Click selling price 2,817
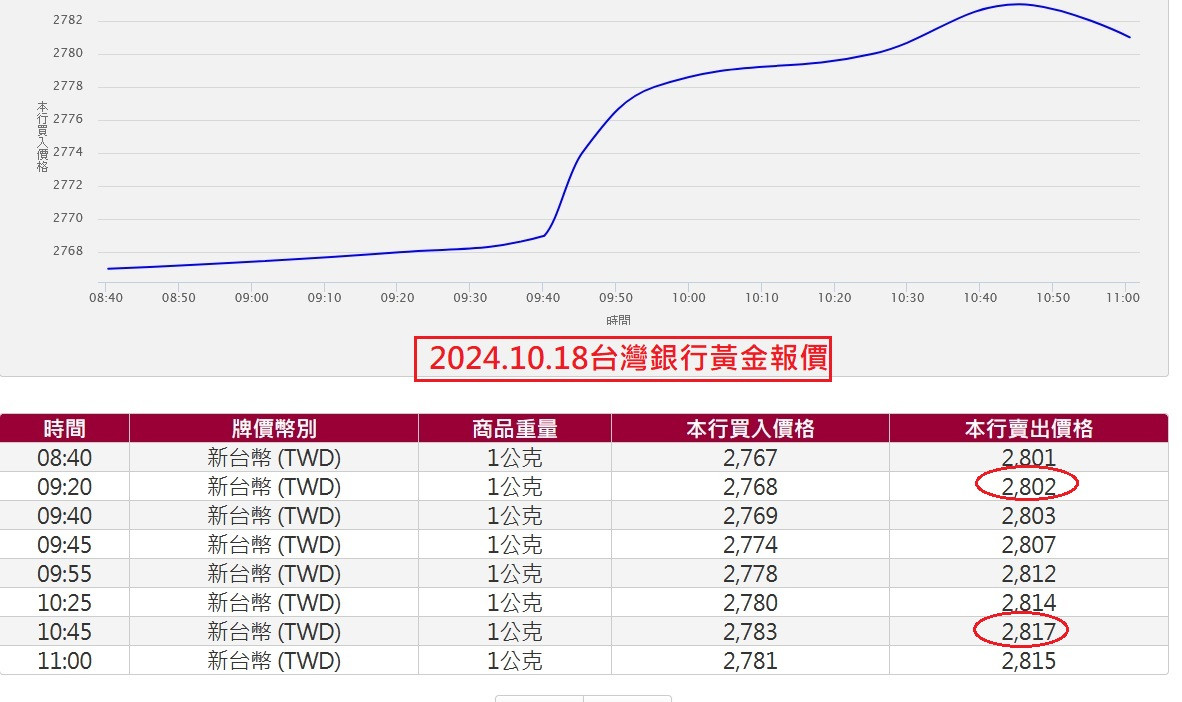 tap(1029, 632)
